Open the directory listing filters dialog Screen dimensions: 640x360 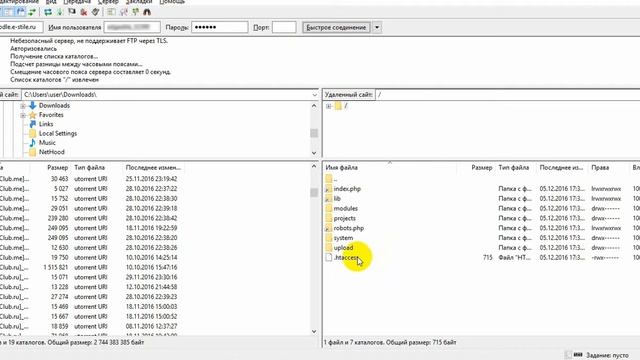(111, 12)
